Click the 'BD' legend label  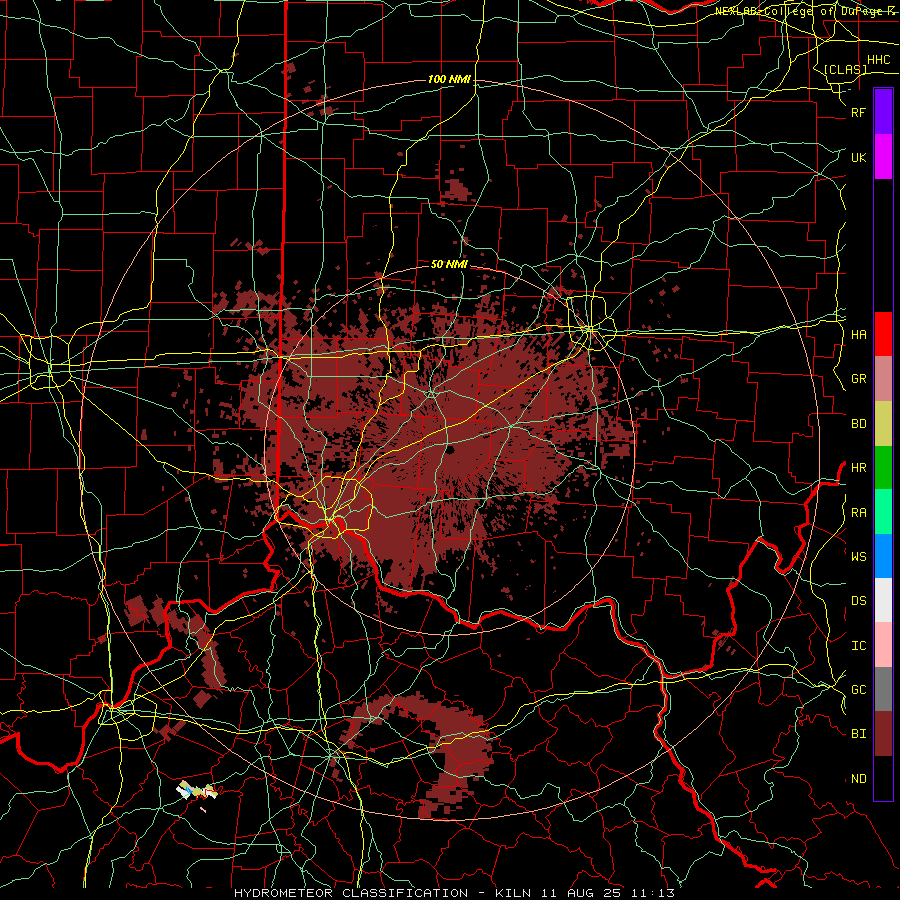858,424
